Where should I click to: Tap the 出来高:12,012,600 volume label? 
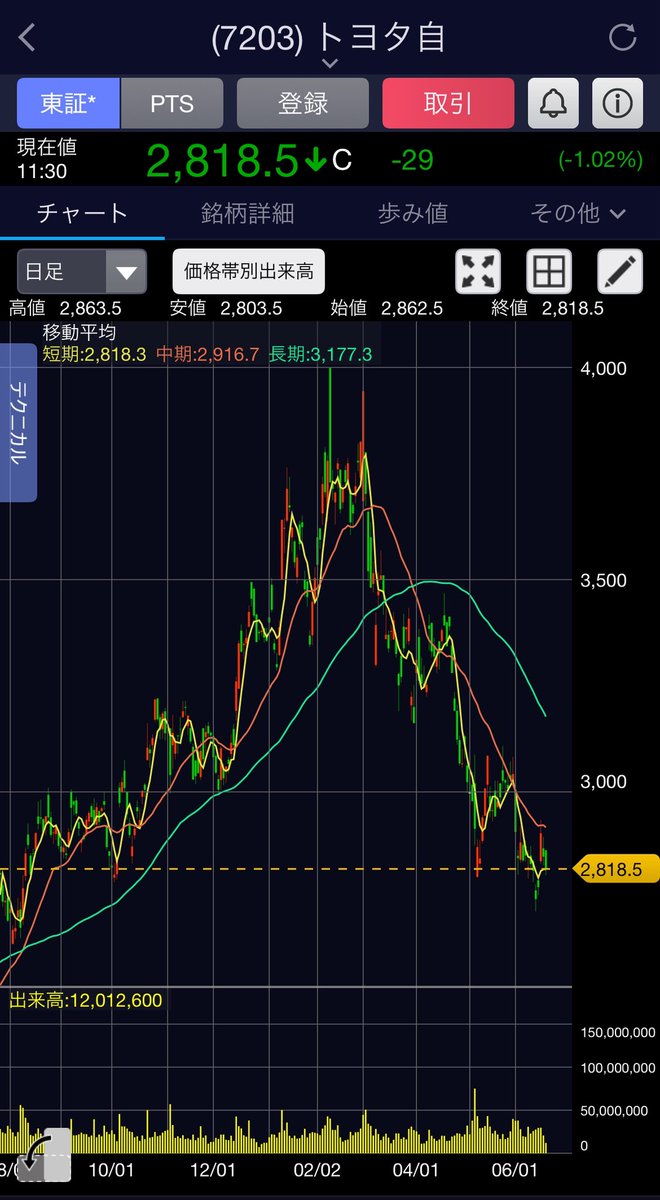[86, 1000]
